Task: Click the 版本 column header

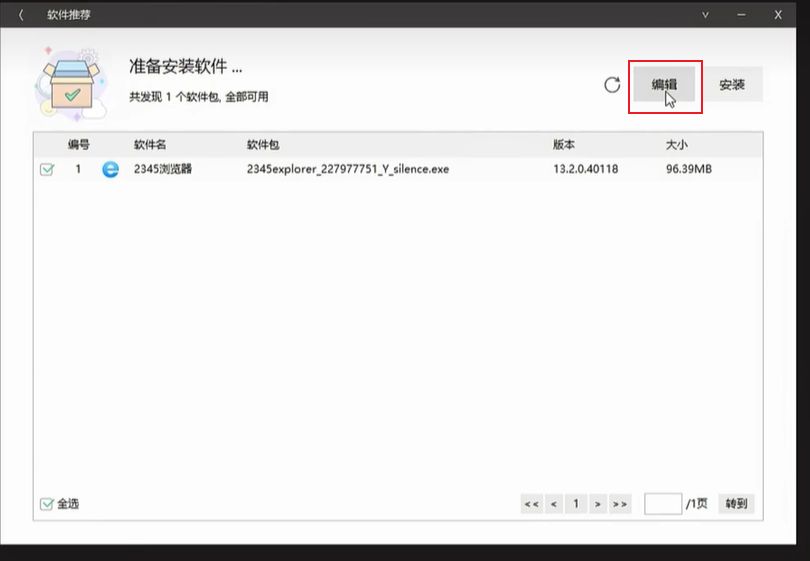Action: (564, 145)
